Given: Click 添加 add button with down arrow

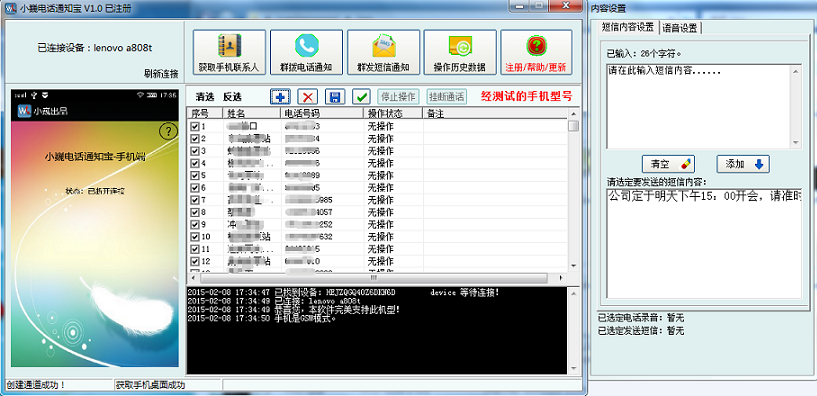Looking at the screenshot, I should click(x=743, y=164).
